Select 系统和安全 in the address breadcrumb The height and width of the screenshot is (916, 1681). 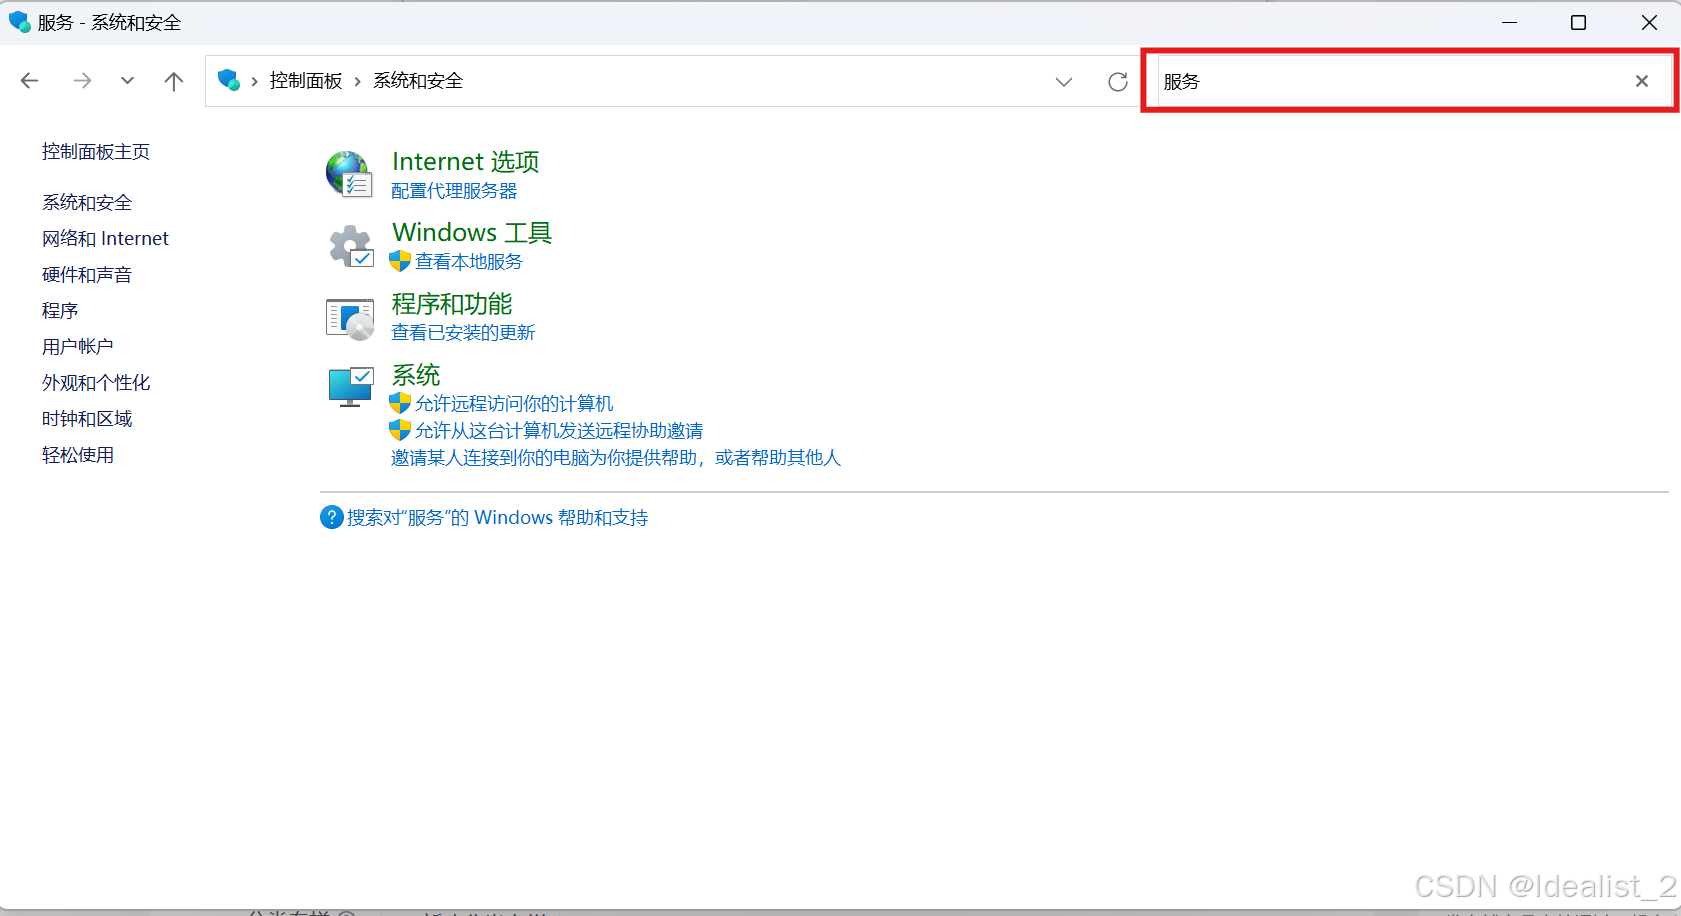click(418, 81)
